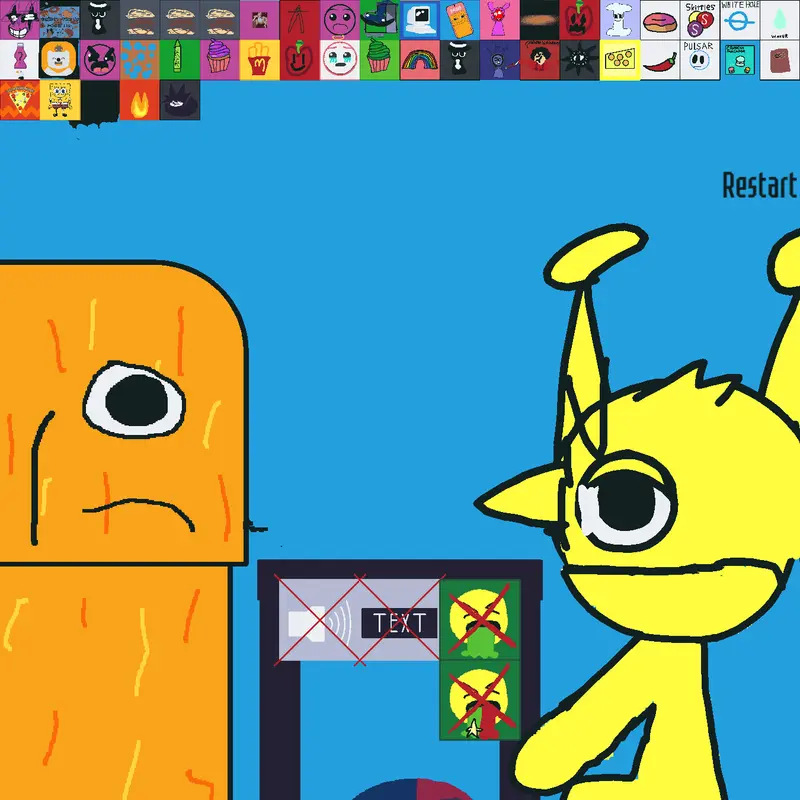The height and width of the screenshot is (800, 800).
Task: Select the Pulsar face tile
Action: (x=699, y=60)
